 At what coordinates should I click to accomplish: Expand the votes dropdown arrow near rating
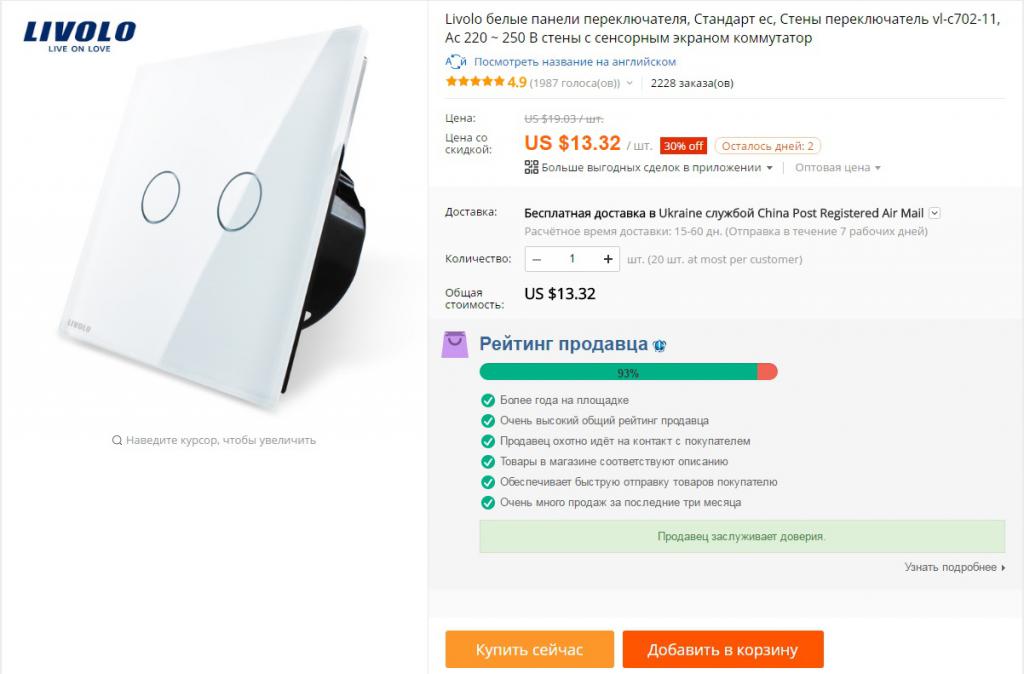(x=630, y=84)
